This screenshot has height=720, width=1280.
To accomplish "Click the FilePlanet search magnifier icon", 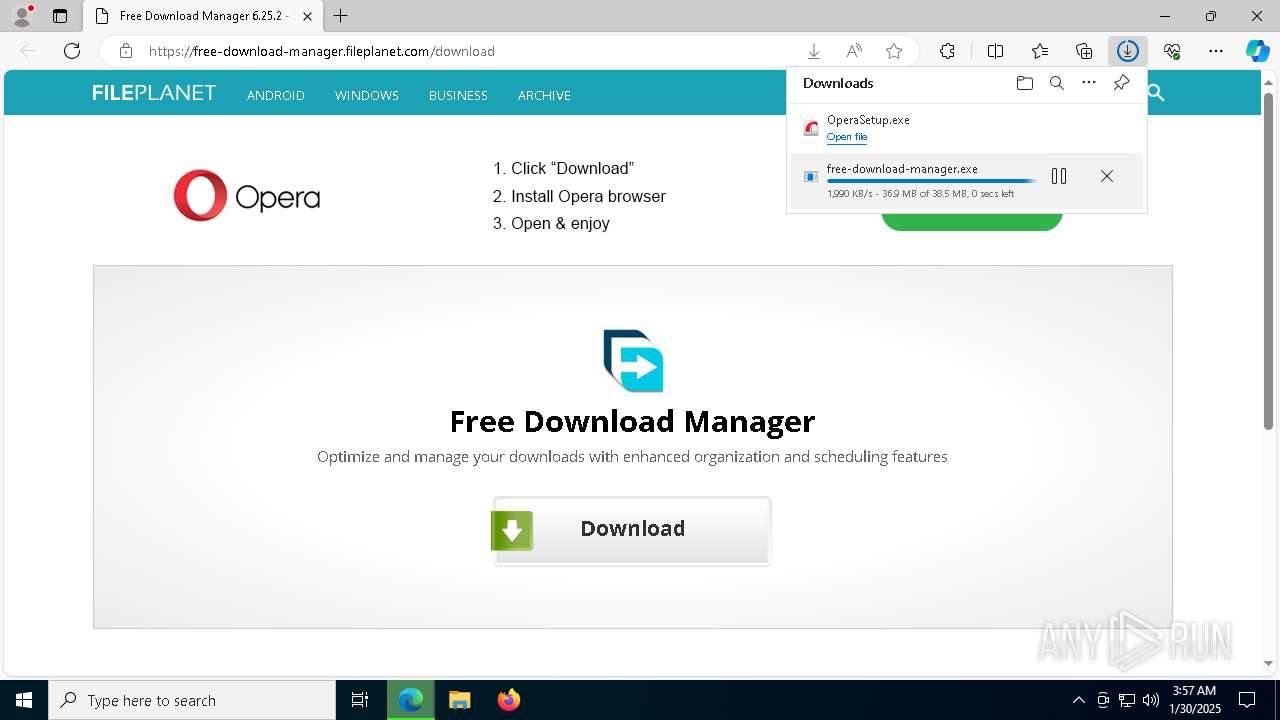I will pyautogui.click(x=1156, y=93).
